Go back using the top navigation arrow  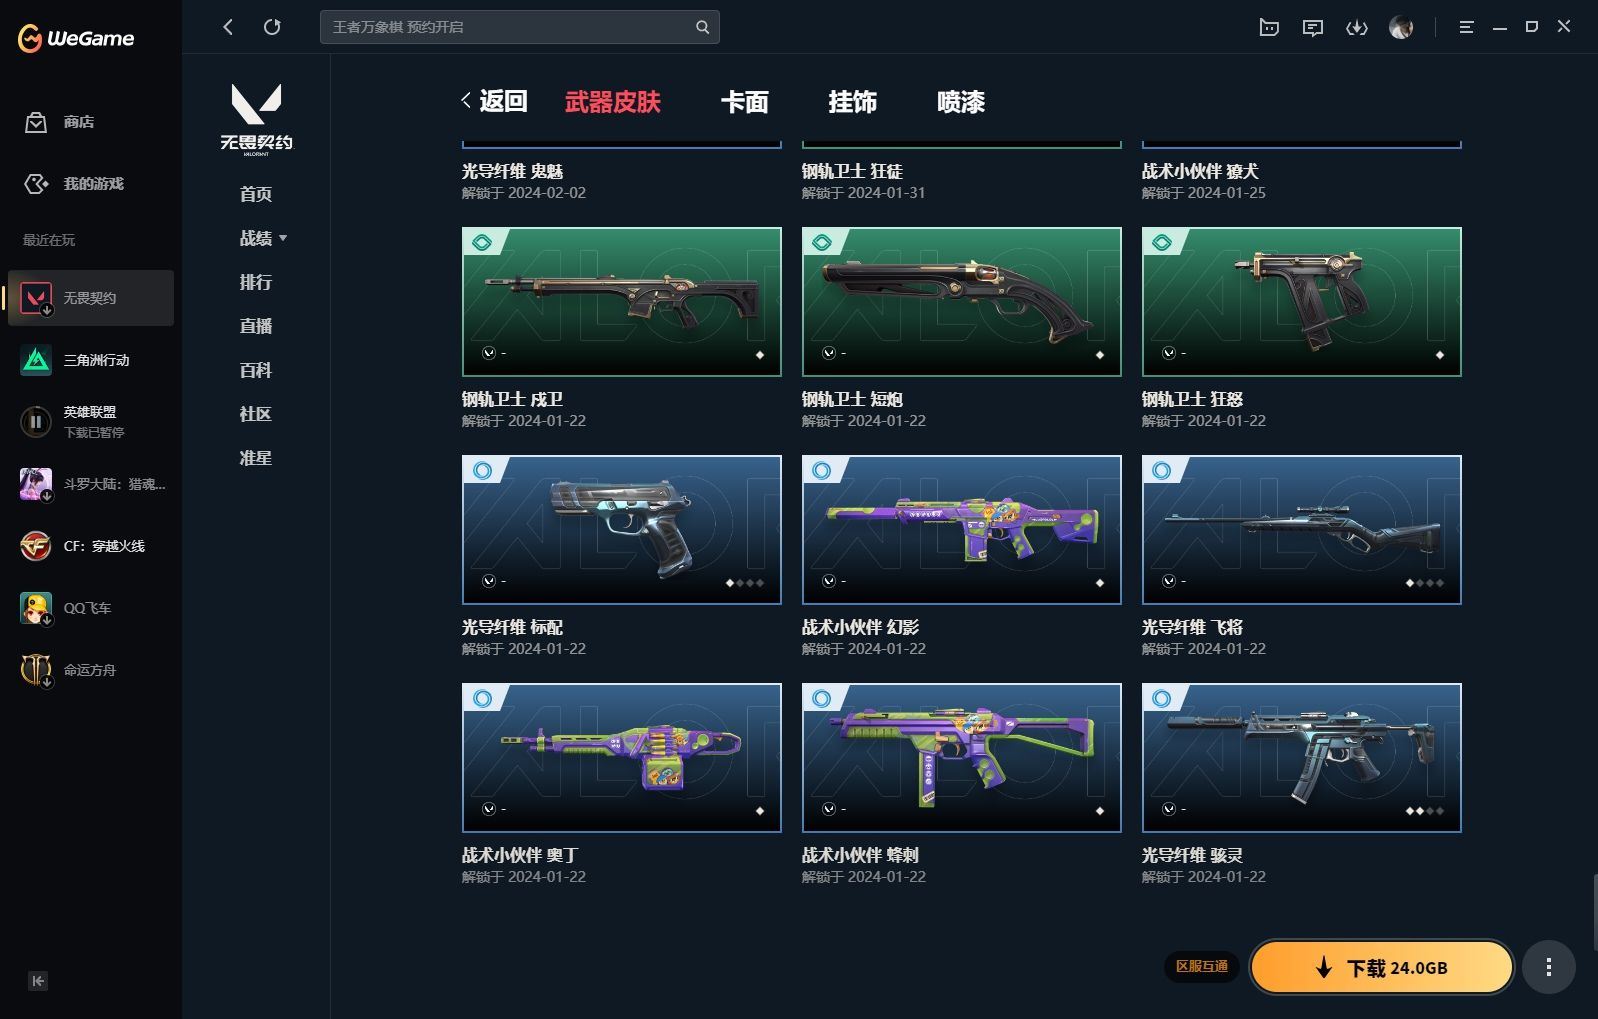[x=228, y=27]
